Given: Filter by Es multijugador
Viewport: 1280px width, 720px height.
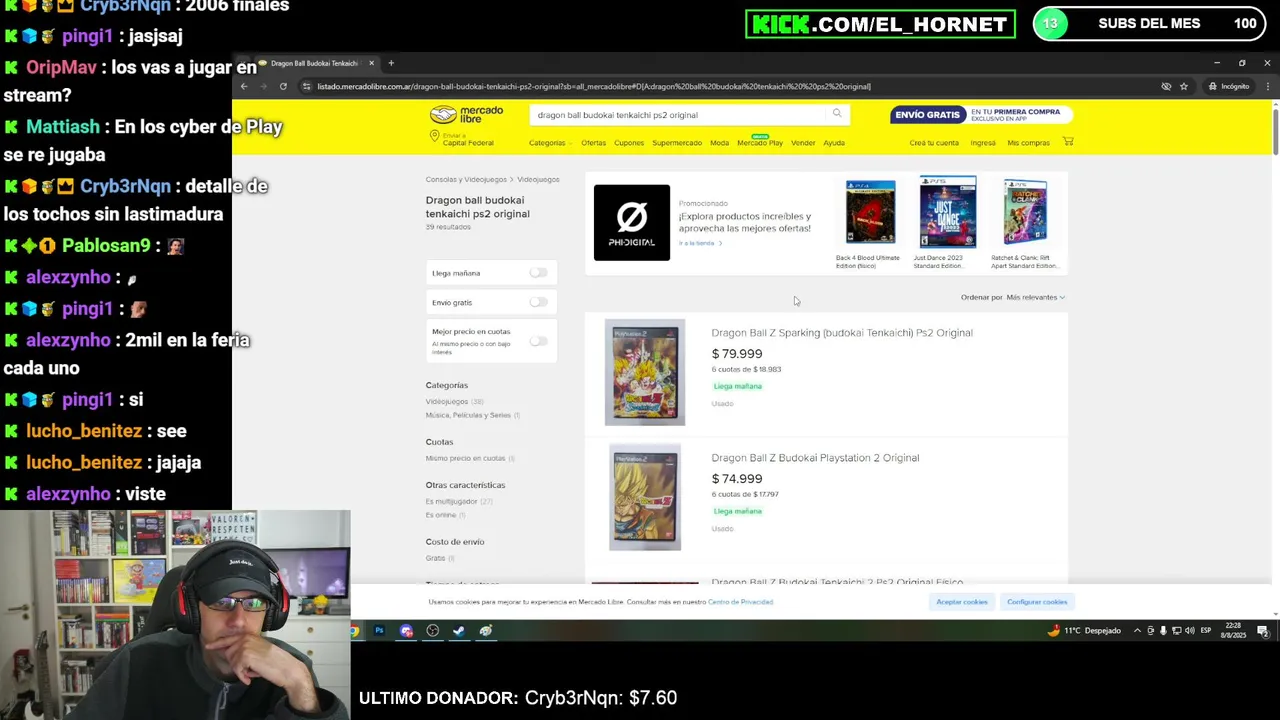Looking at the screenshot, I should (x=451, y=501).
